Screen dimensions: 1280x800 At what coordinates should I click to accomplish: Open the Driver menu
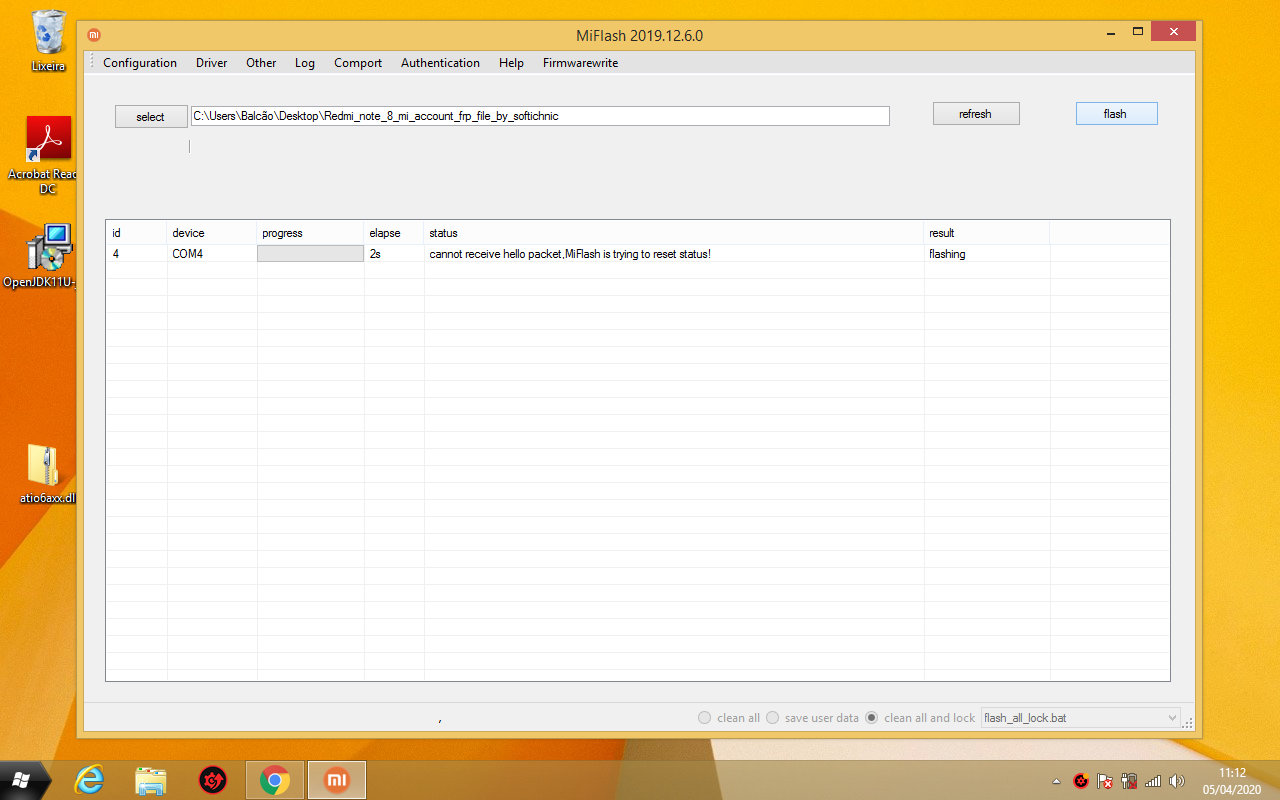(211, 62)
